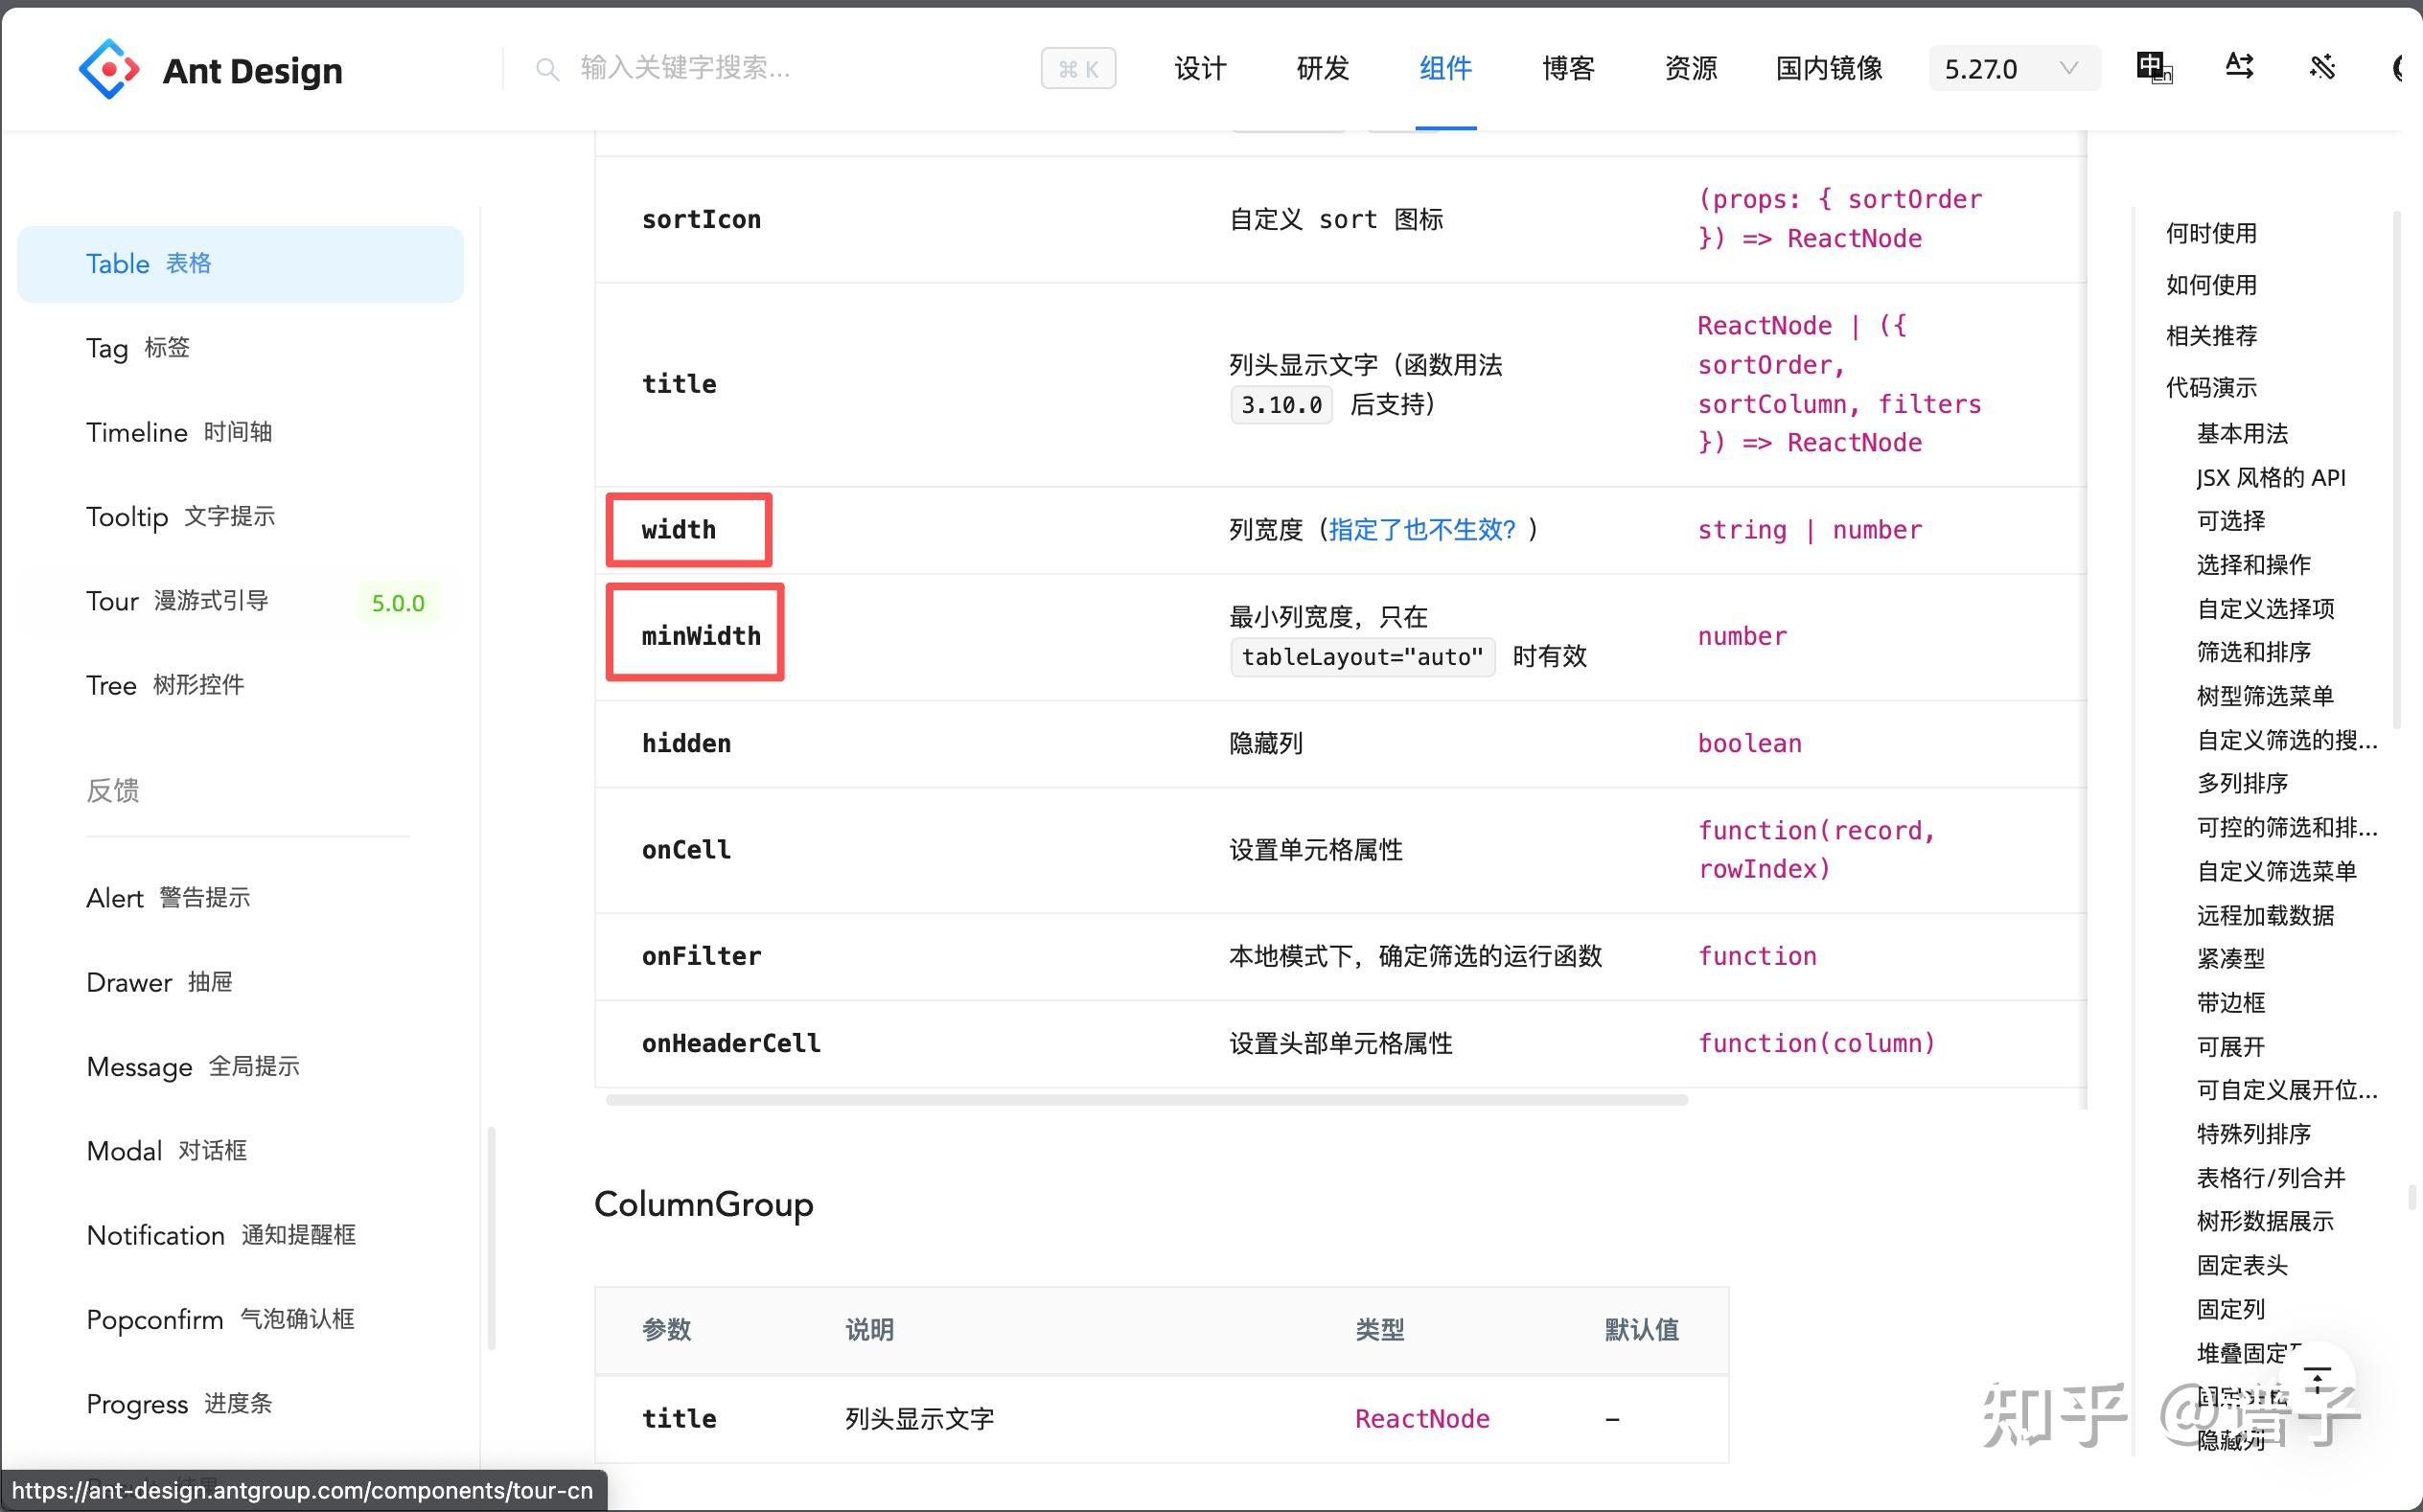Viewport: 2423px width, 1512px height.
Task: Jump to 带边框 anchor
Action: 2231,1003
